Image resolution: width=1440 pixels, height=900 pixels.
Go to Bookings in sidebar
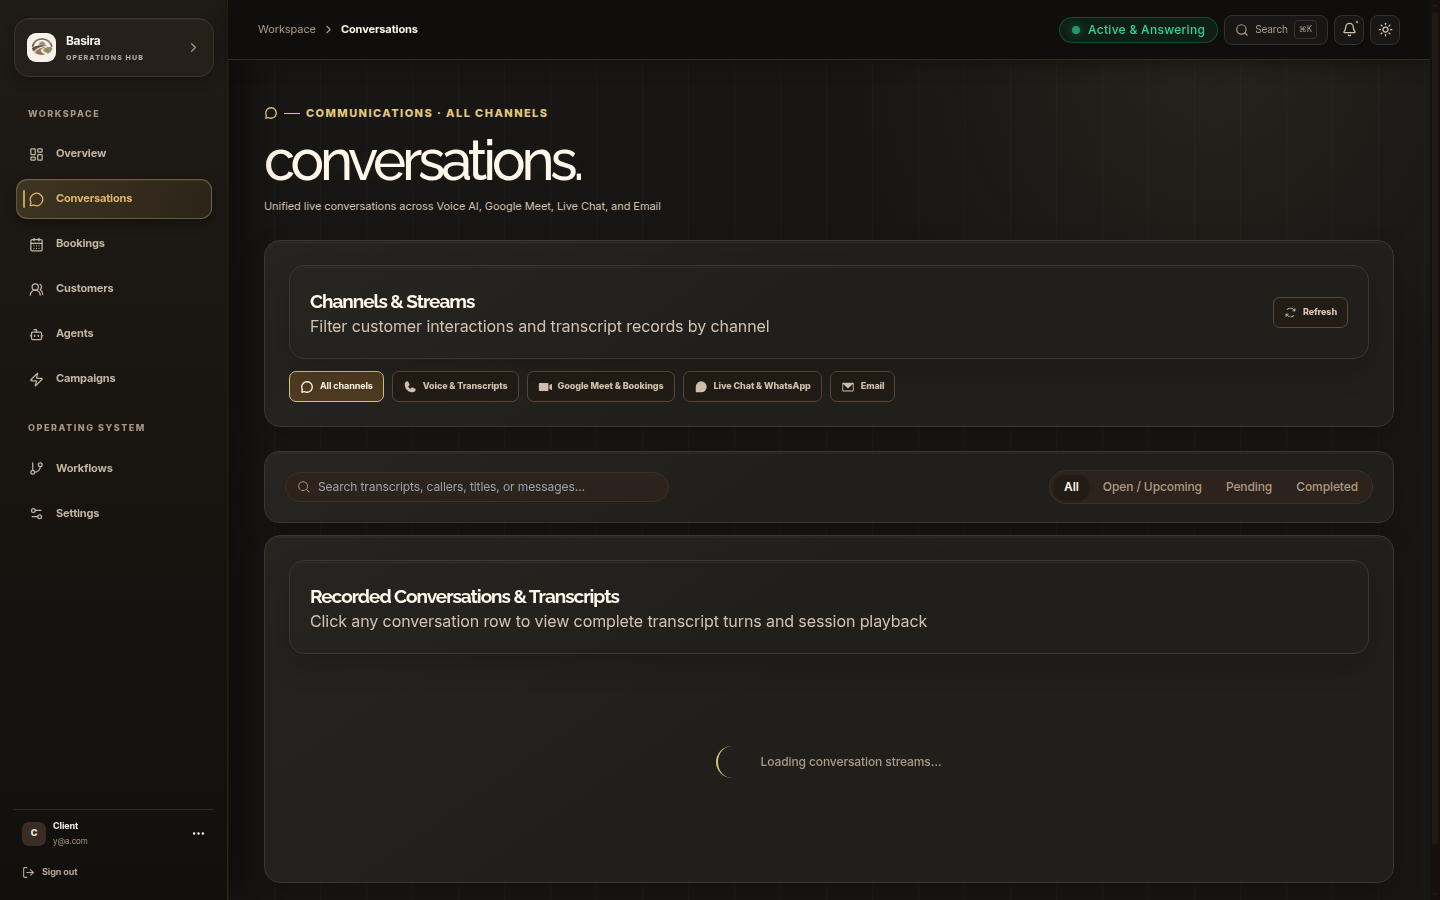point(114,244)
